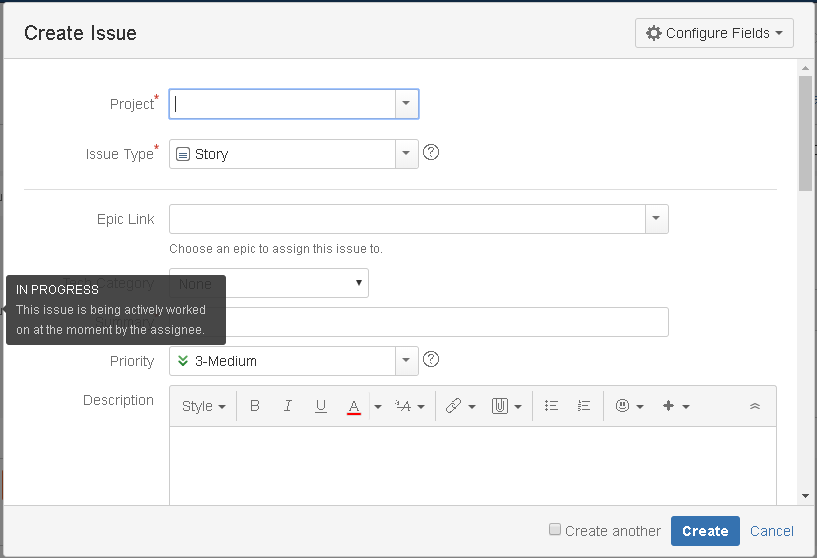Expand the Priority dropdown arrow

(407, 361)
